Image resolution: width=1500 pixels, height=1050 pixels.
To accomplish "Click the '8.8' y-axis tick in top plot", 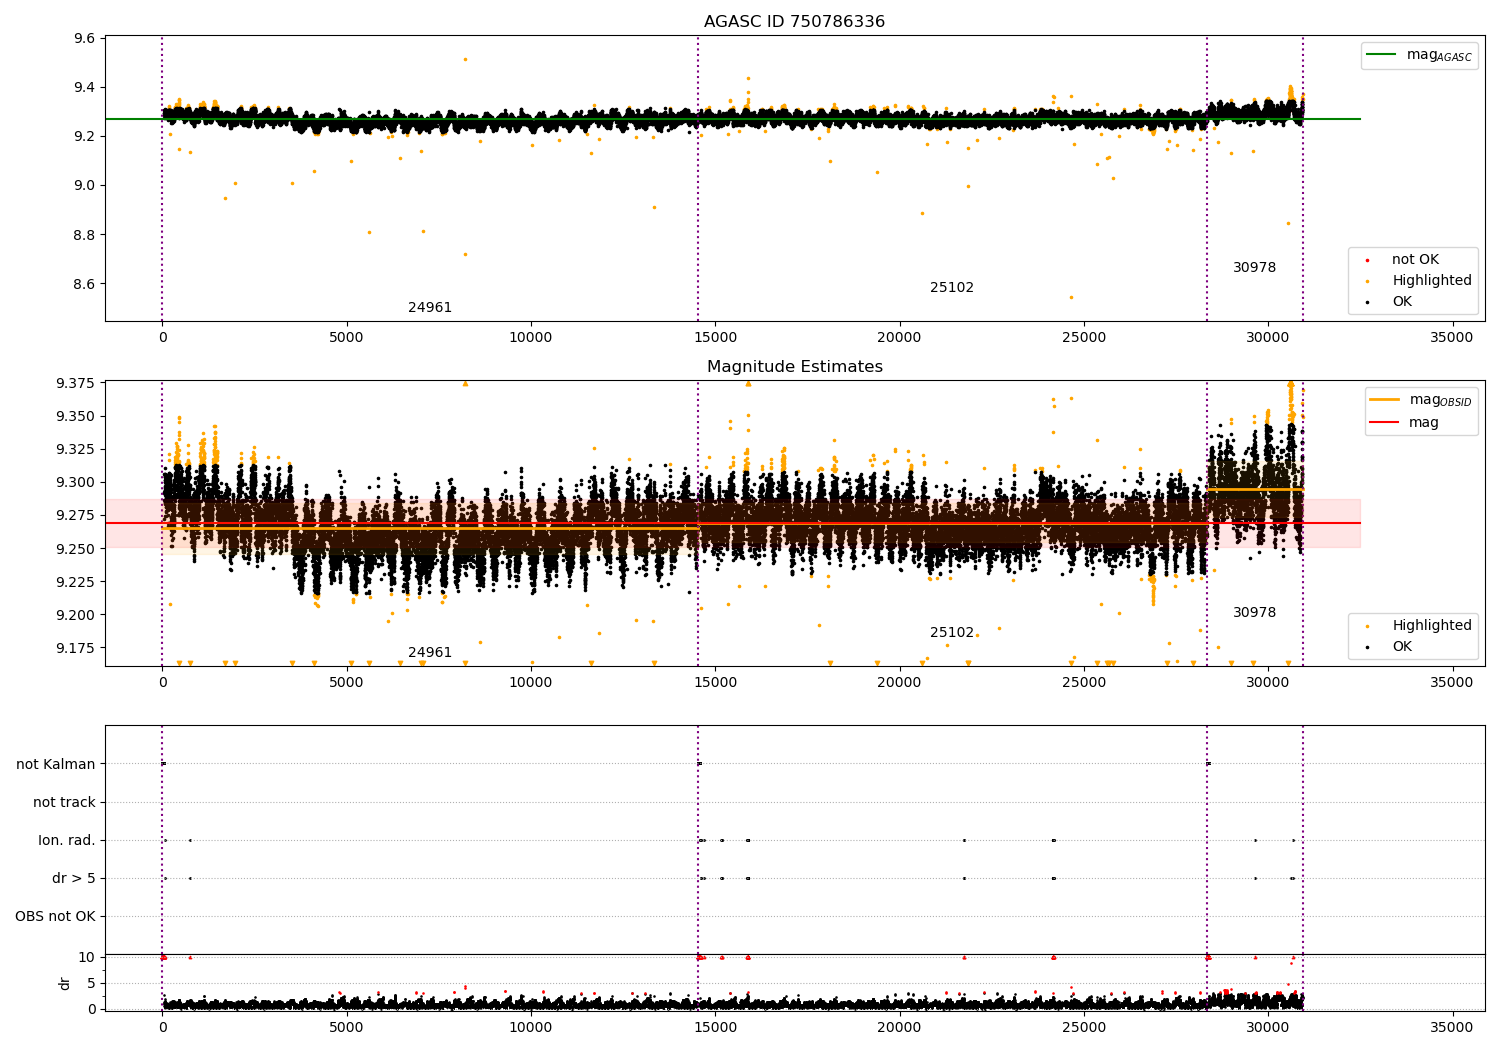I will click(x=85, y=236).
